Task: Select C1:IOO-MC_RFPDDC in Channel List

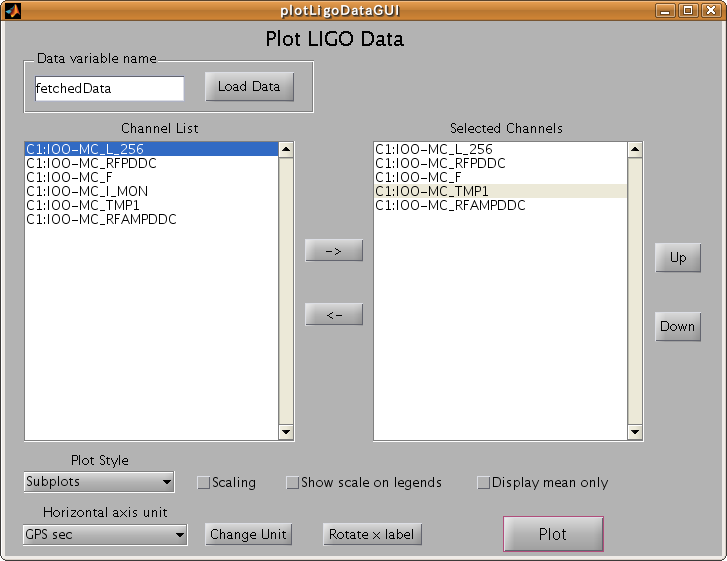Action: (x=151, y=163)
